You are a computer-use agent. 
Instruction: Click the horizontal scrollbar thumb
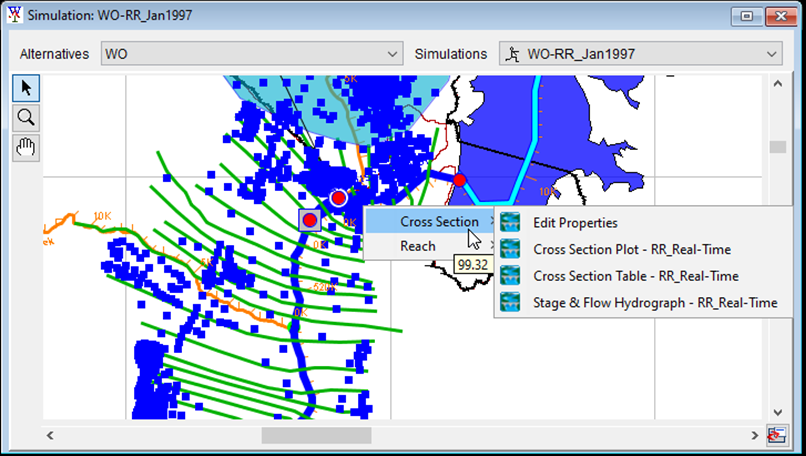click(317, 435)
